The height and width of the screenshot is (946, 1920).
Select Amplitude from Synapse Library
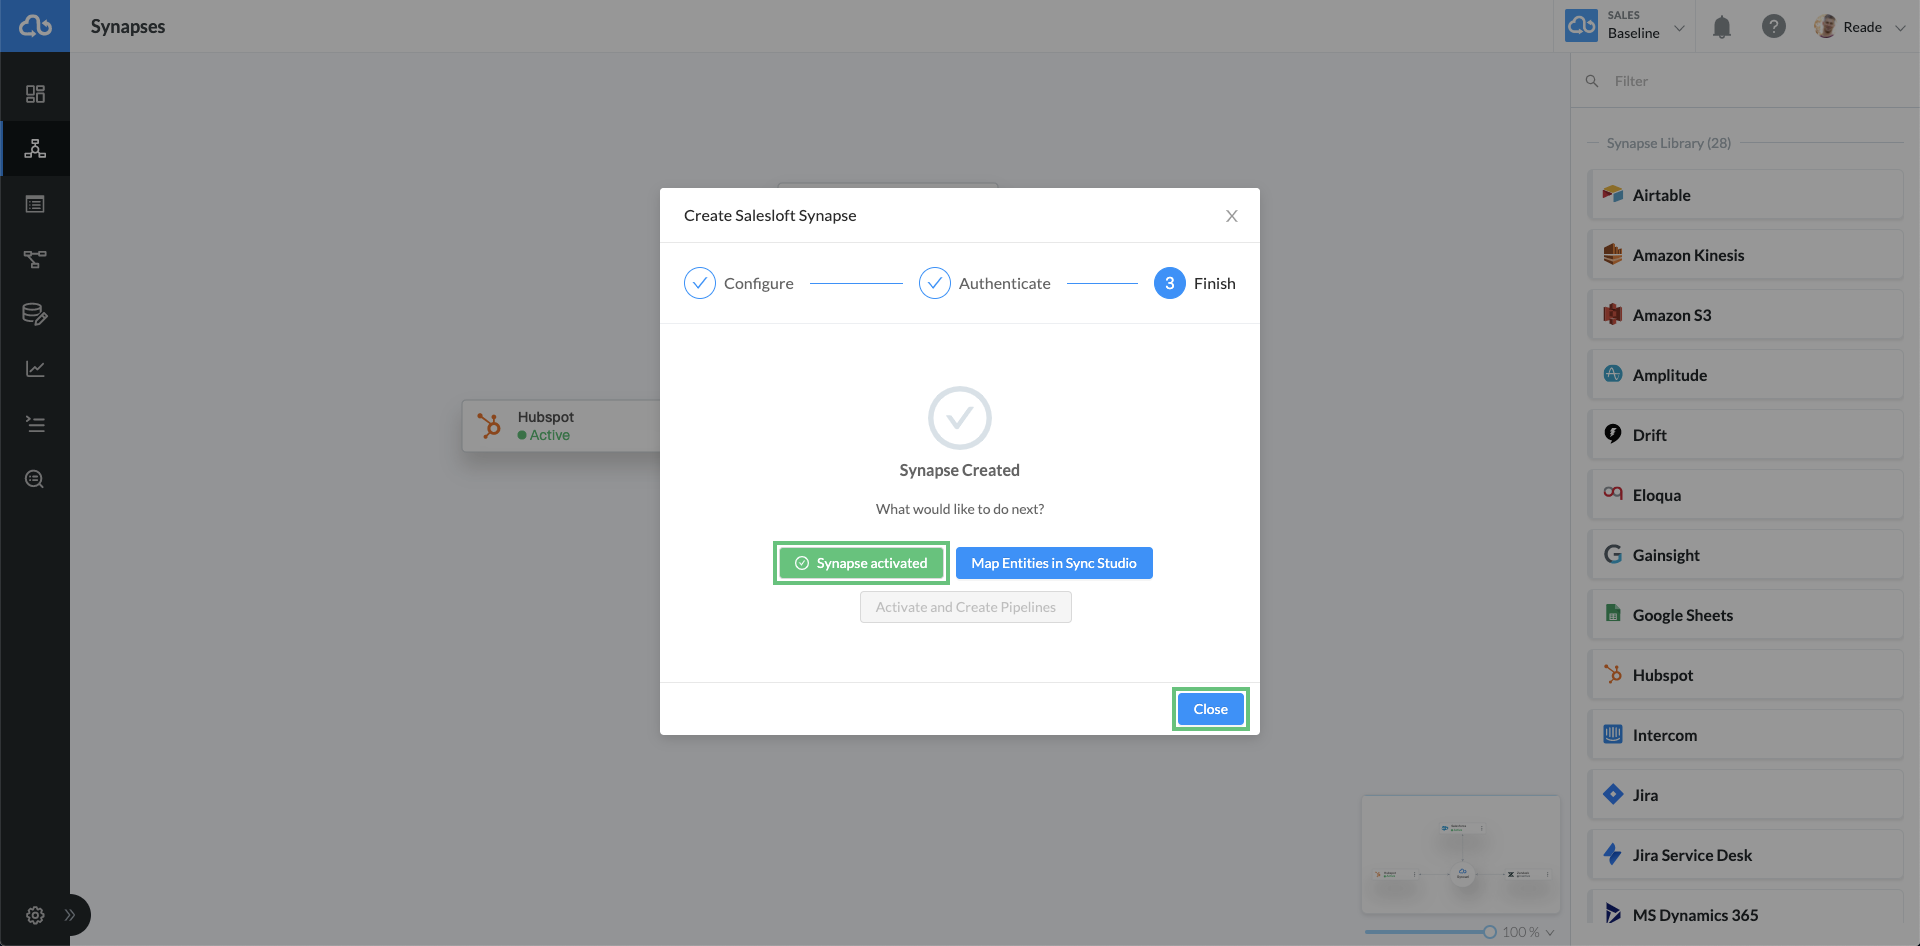(x=1746, y=375)
